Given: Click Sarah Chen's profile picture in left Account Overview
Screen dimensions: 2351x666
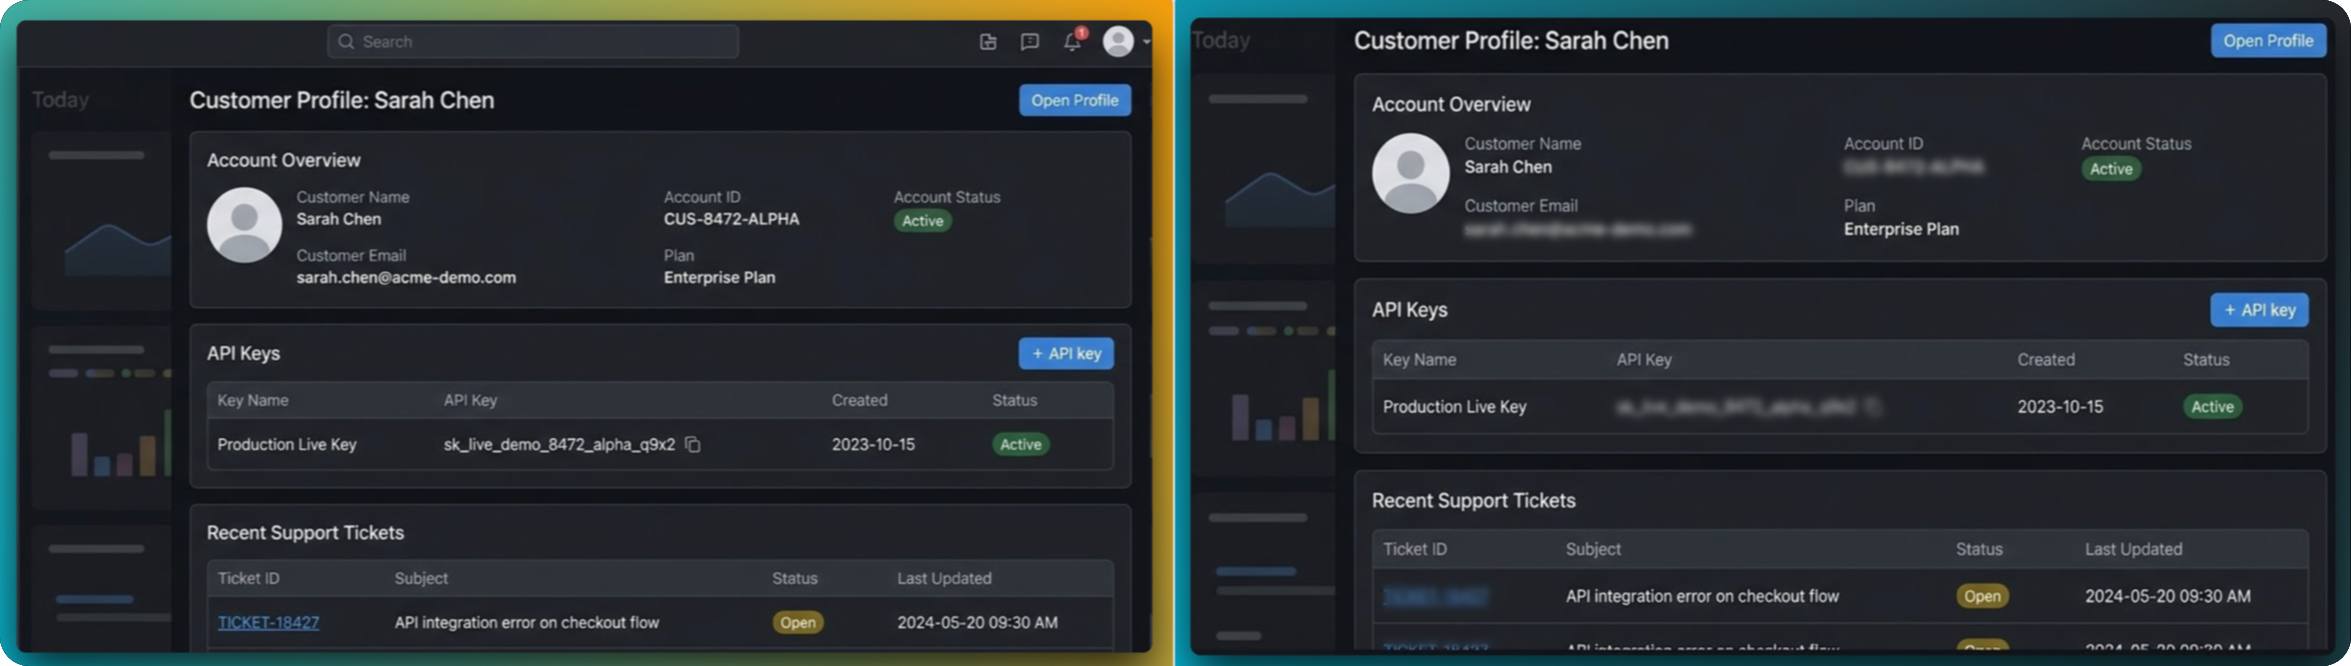Looking at the screenshot, I should pos(244,226).
